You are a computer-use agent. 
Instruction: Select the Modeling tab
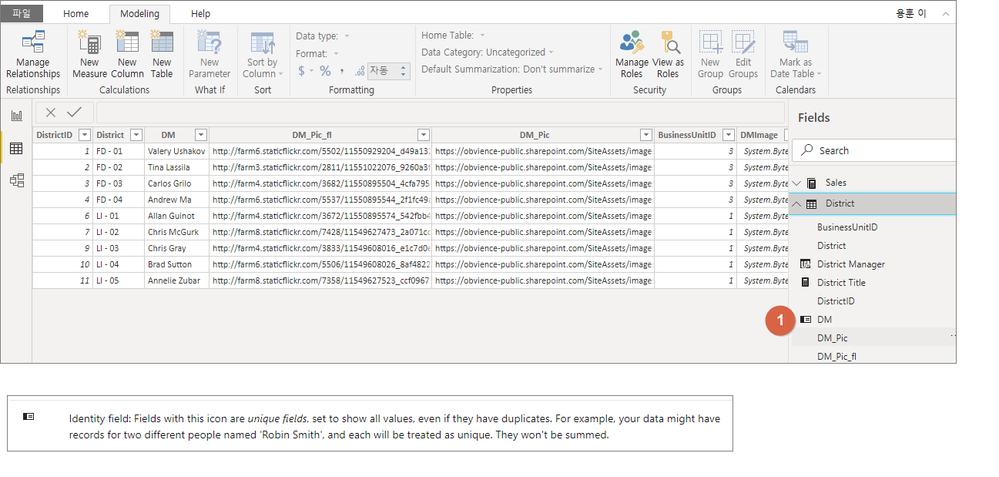pyautogui.click(x=140, y=13)
